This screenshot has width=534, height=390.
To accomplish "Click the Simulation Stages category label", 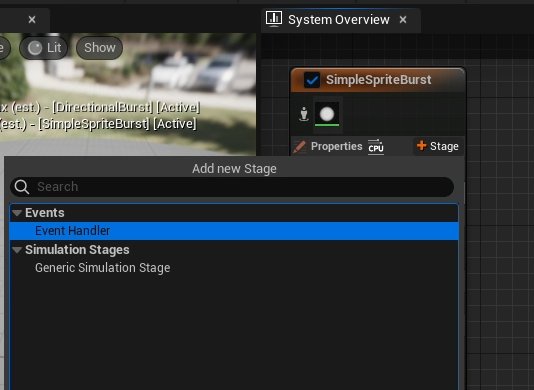I will point(77,250).
